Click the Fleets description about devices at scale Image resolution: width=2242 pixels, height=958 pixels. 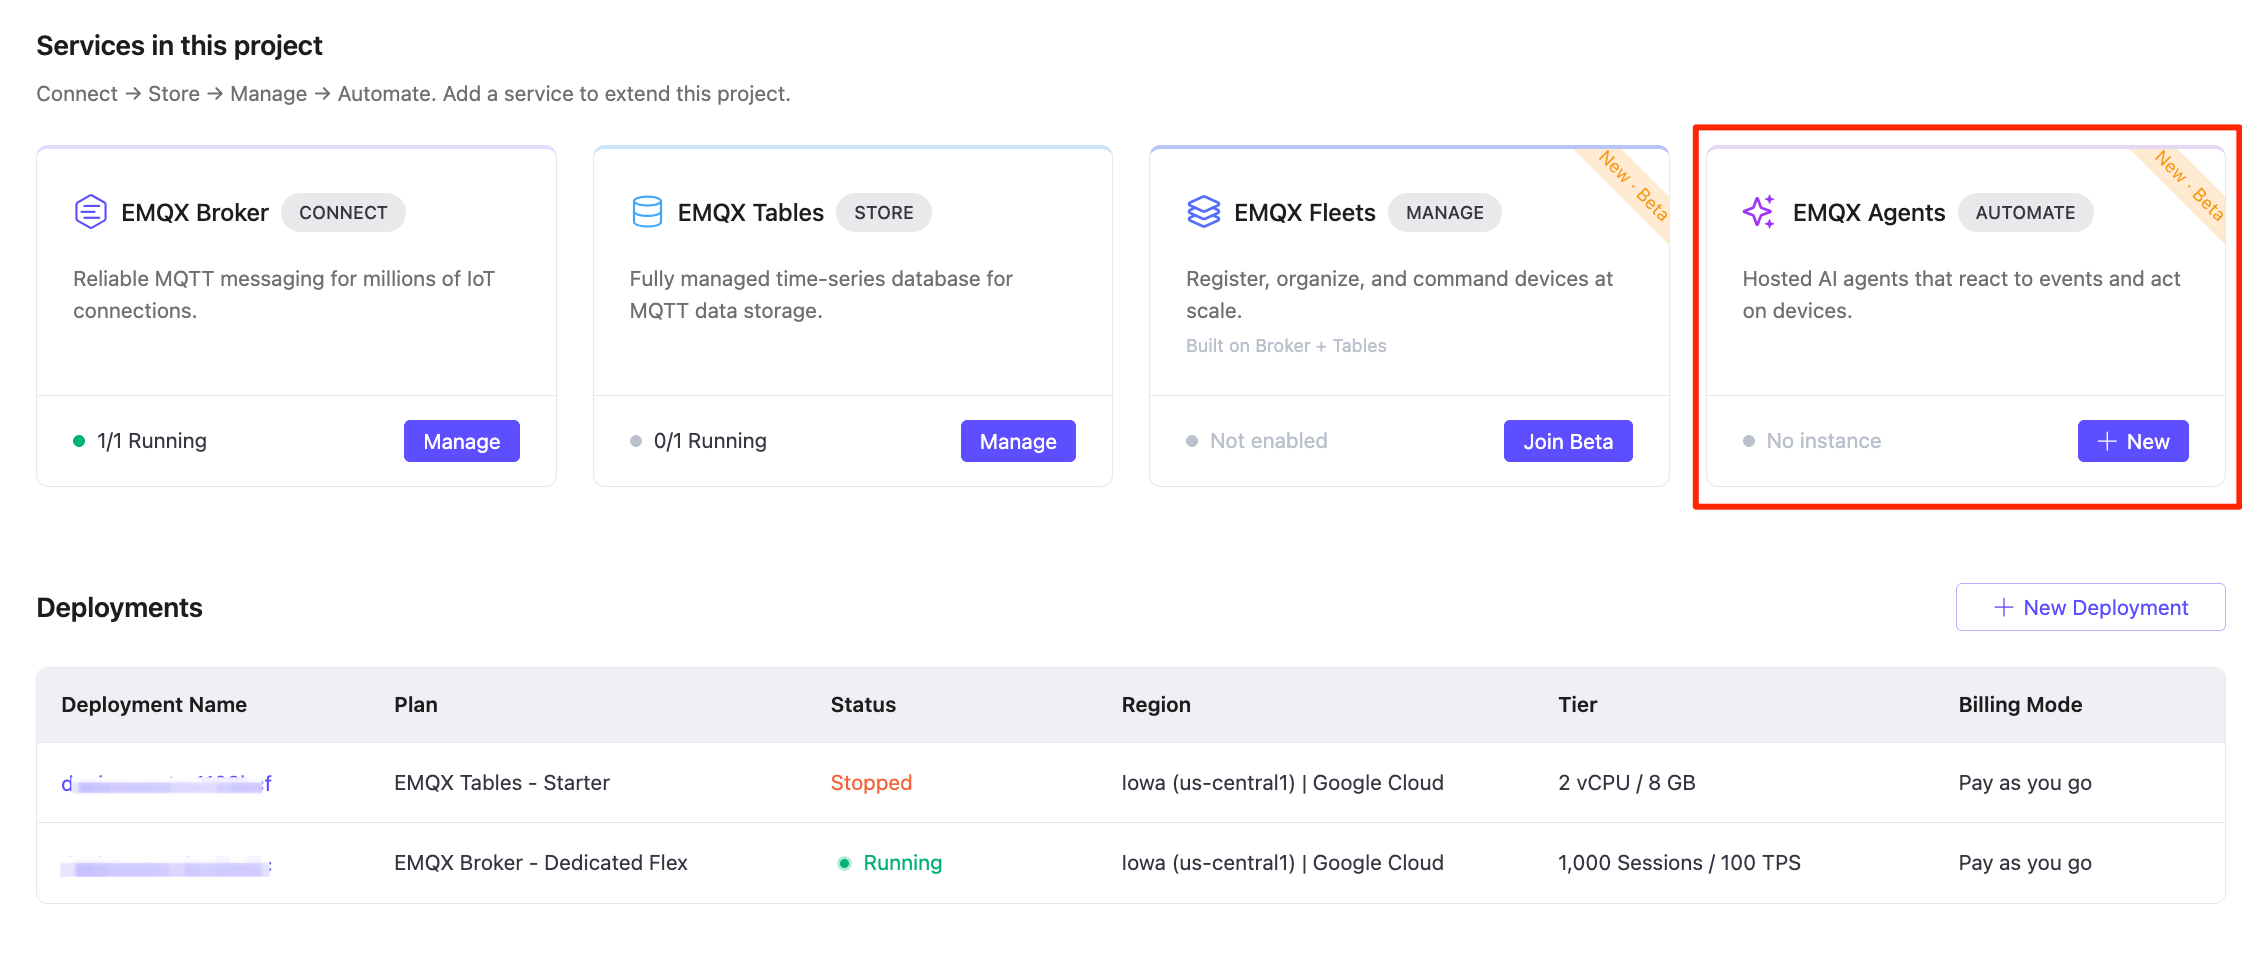pos(1399,295)
